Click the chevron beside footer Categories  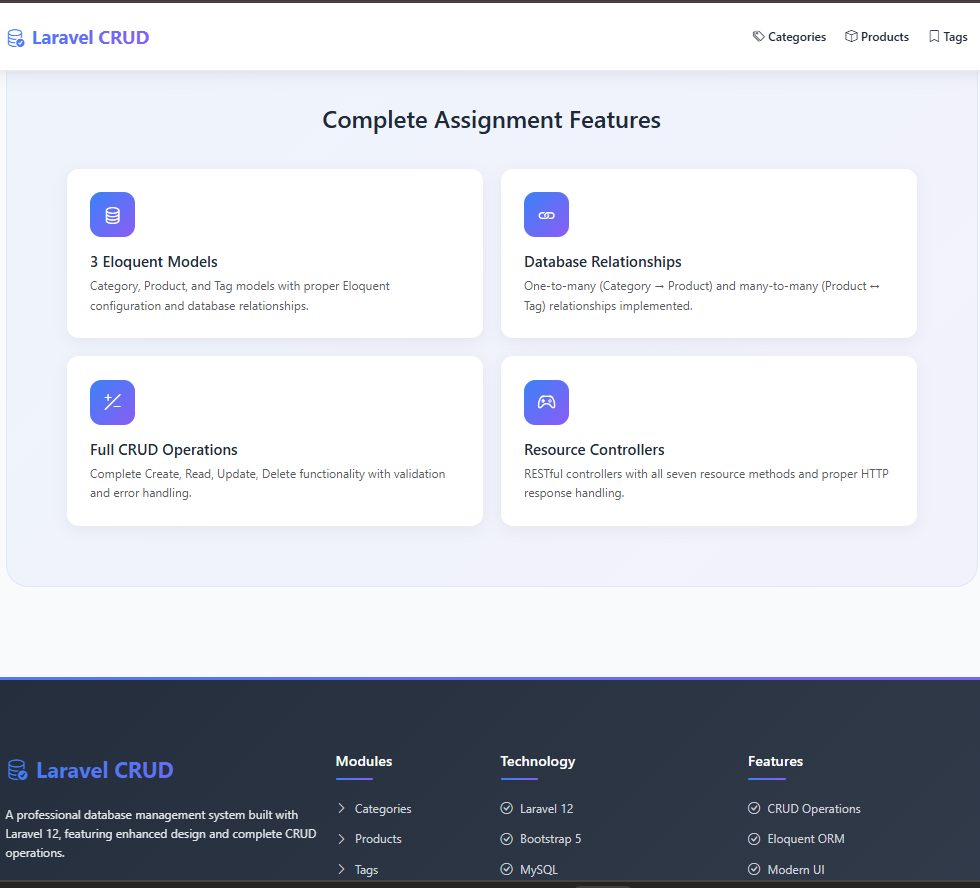click(341, 808)
